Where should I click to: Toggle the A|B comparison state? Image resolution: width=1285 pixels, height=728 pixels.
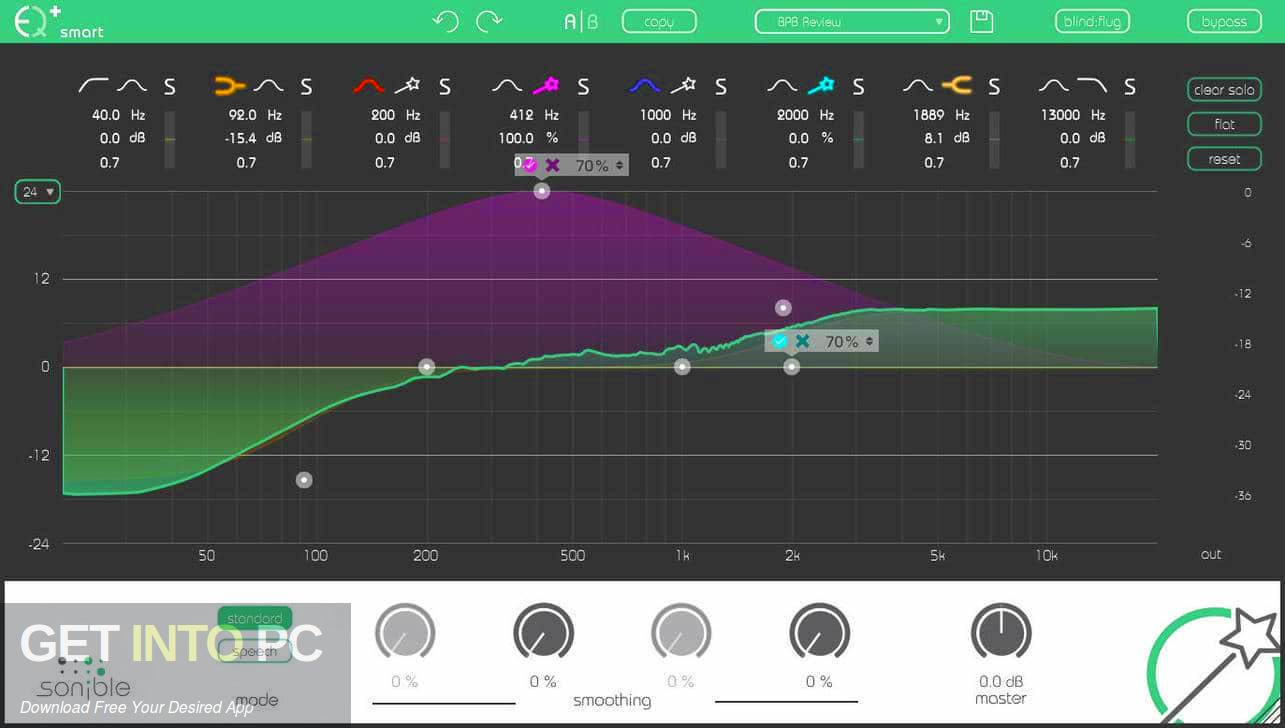581,21
